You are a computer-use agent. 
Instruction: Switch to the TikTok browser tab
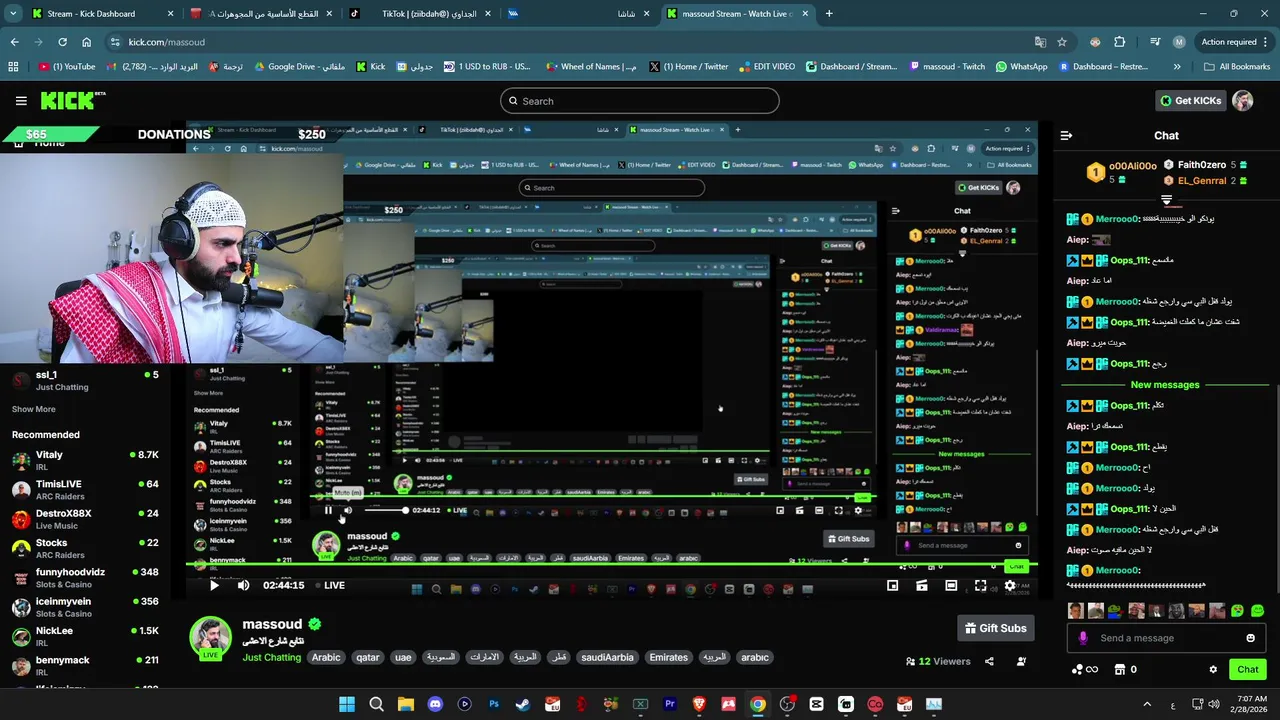click(420, 14)
